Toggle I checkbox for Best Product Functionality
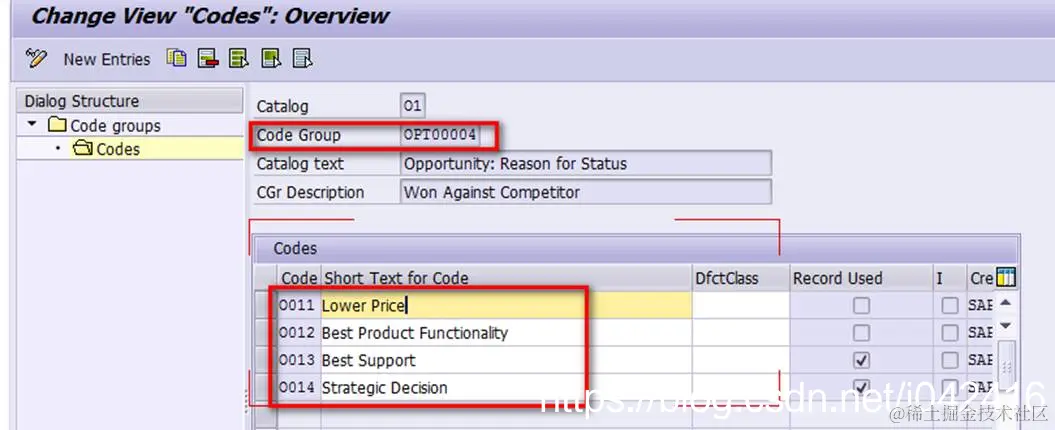The image size is (1055, 430). pos(949,333)
